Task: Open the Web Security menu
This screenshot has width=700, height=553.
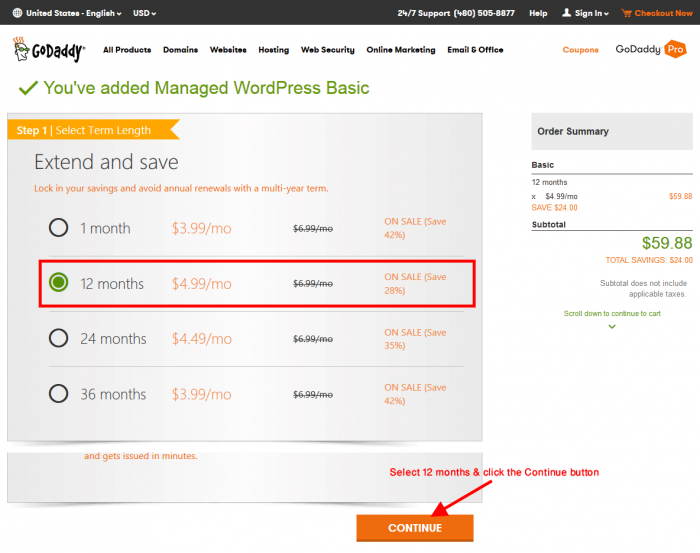Action: click(328, 50)
